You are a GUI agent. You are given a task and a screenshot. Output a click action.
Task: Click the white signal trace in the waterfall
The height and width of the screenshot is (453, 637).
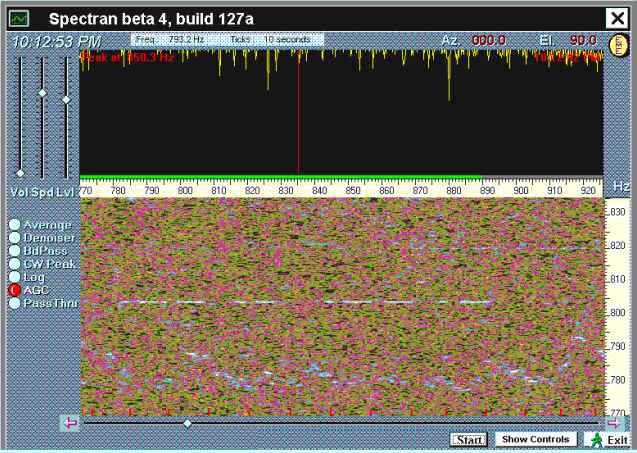305,302
